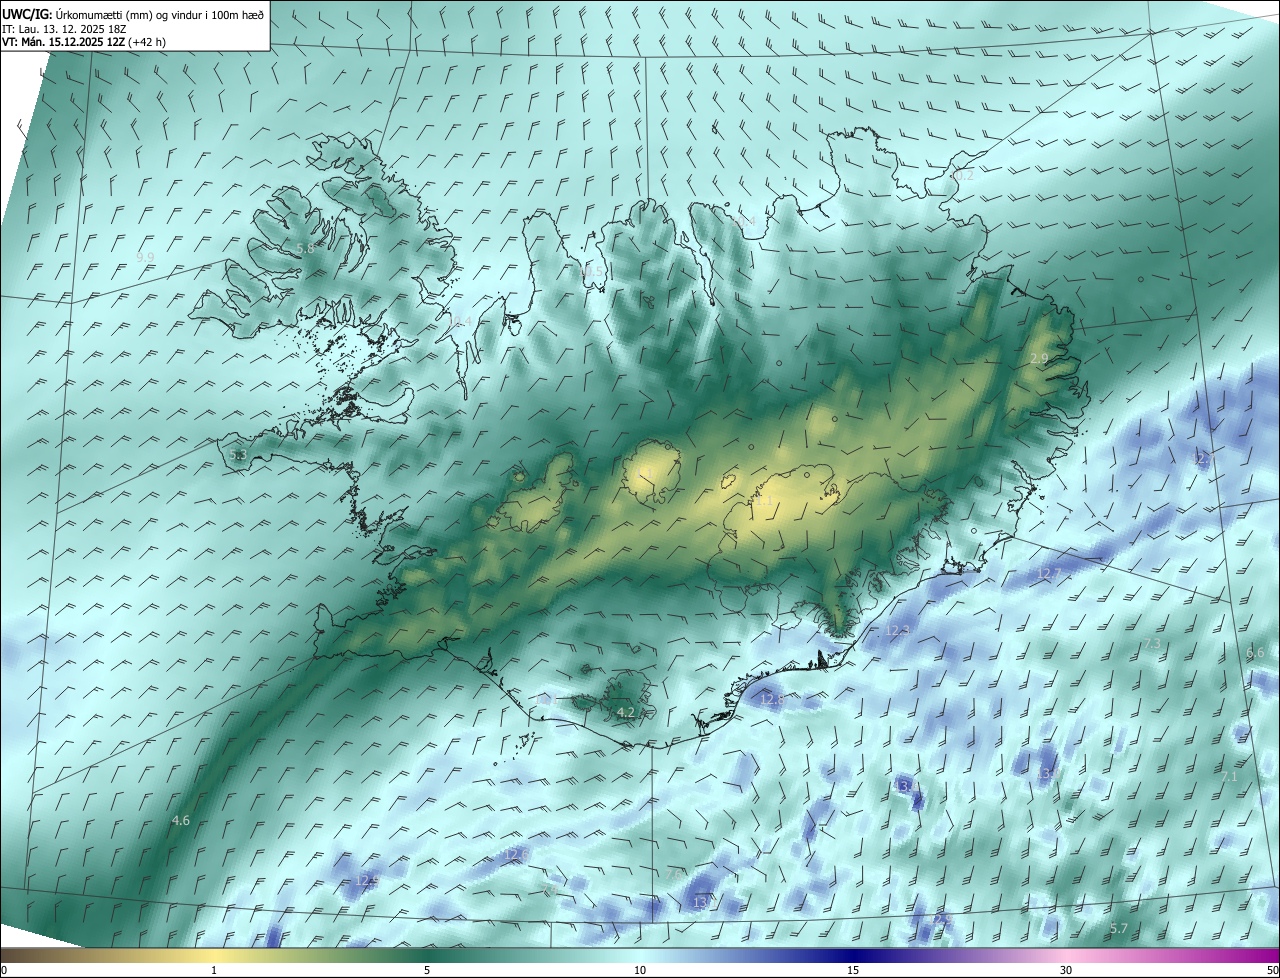Click the 'VT: Mán. 15.12.2025 12Z (+42 h)' line
The width and height of the screenshot is (1280, 978).
[84, 42]
